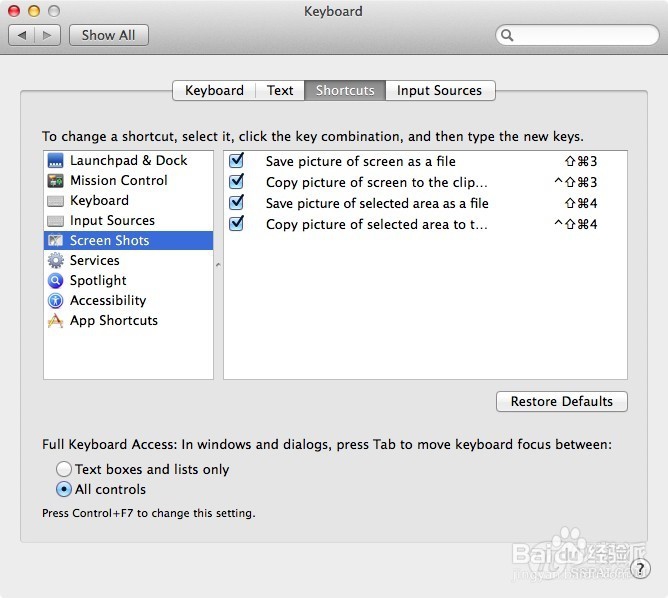Select 'Save picture of selected area as a file' row
The image size is (668, 598).
point(425,203)
